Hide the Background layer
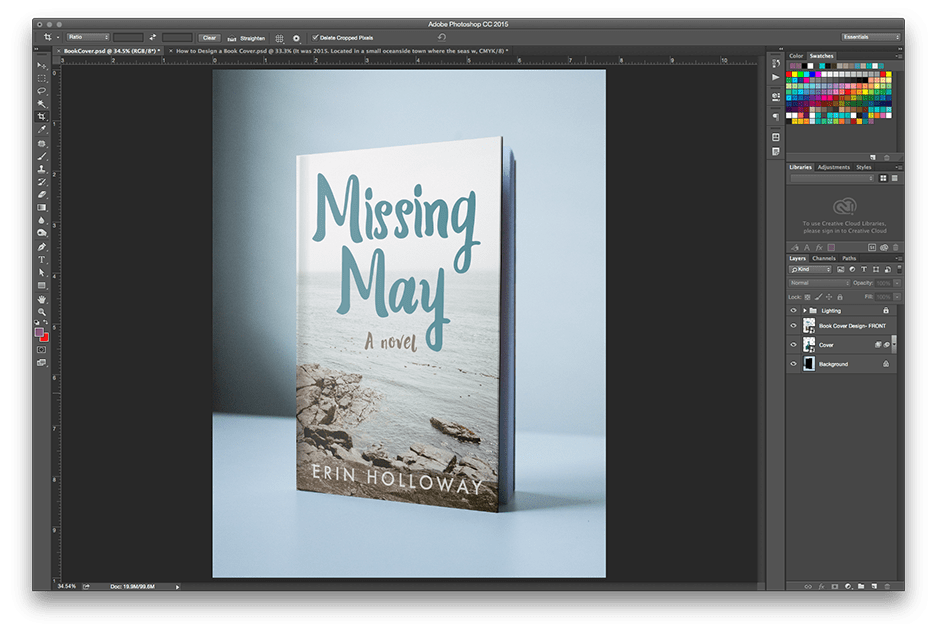 (x=793, y=364)
